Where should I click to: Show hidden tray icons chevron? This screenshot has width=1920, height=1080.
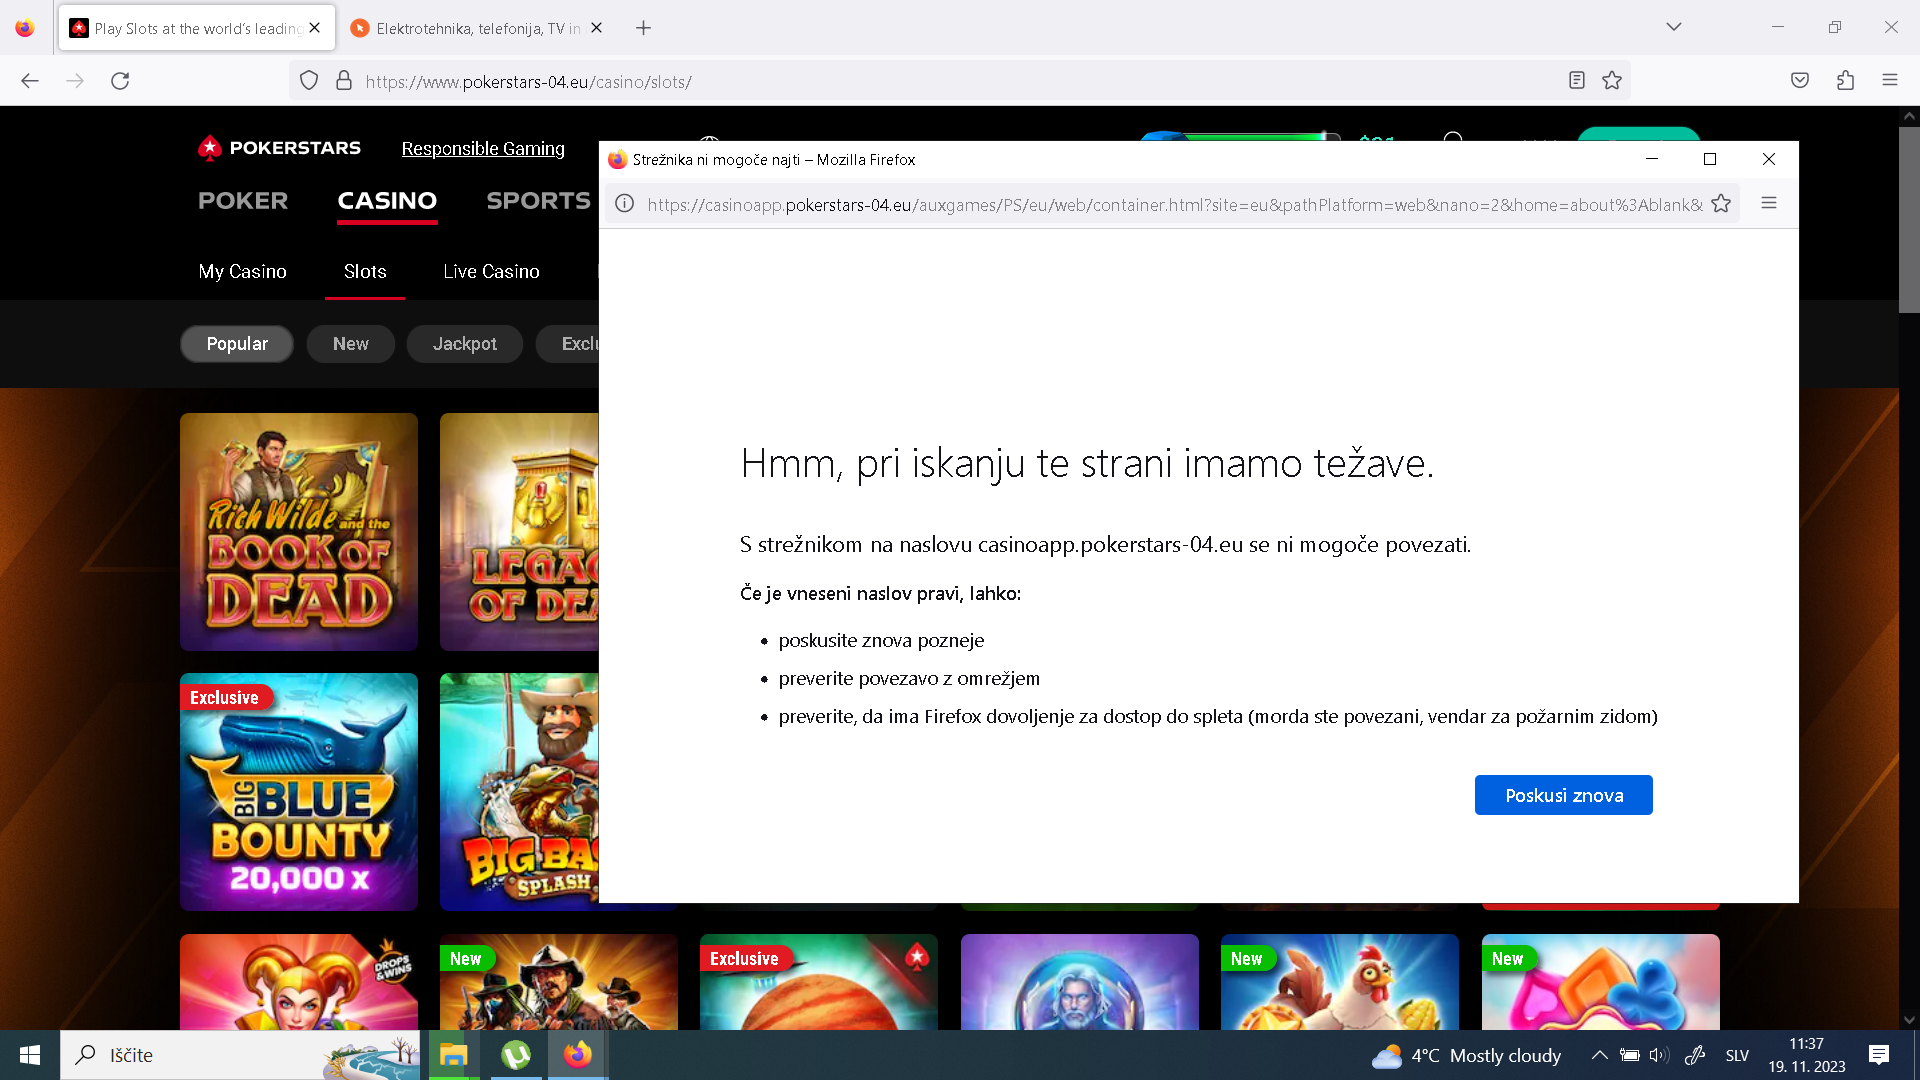(1599, 1055)
